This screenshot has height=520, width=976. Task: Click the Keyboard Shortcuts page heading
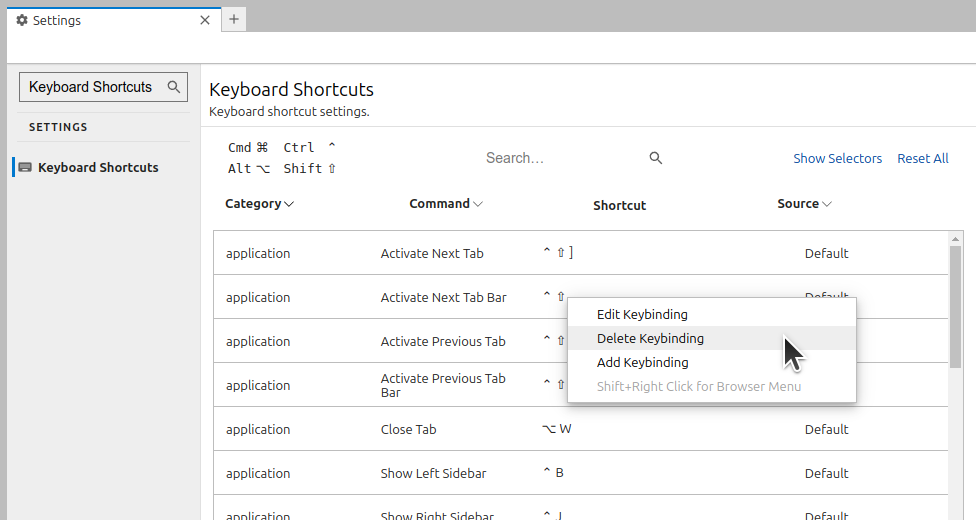tap(291, 90)
